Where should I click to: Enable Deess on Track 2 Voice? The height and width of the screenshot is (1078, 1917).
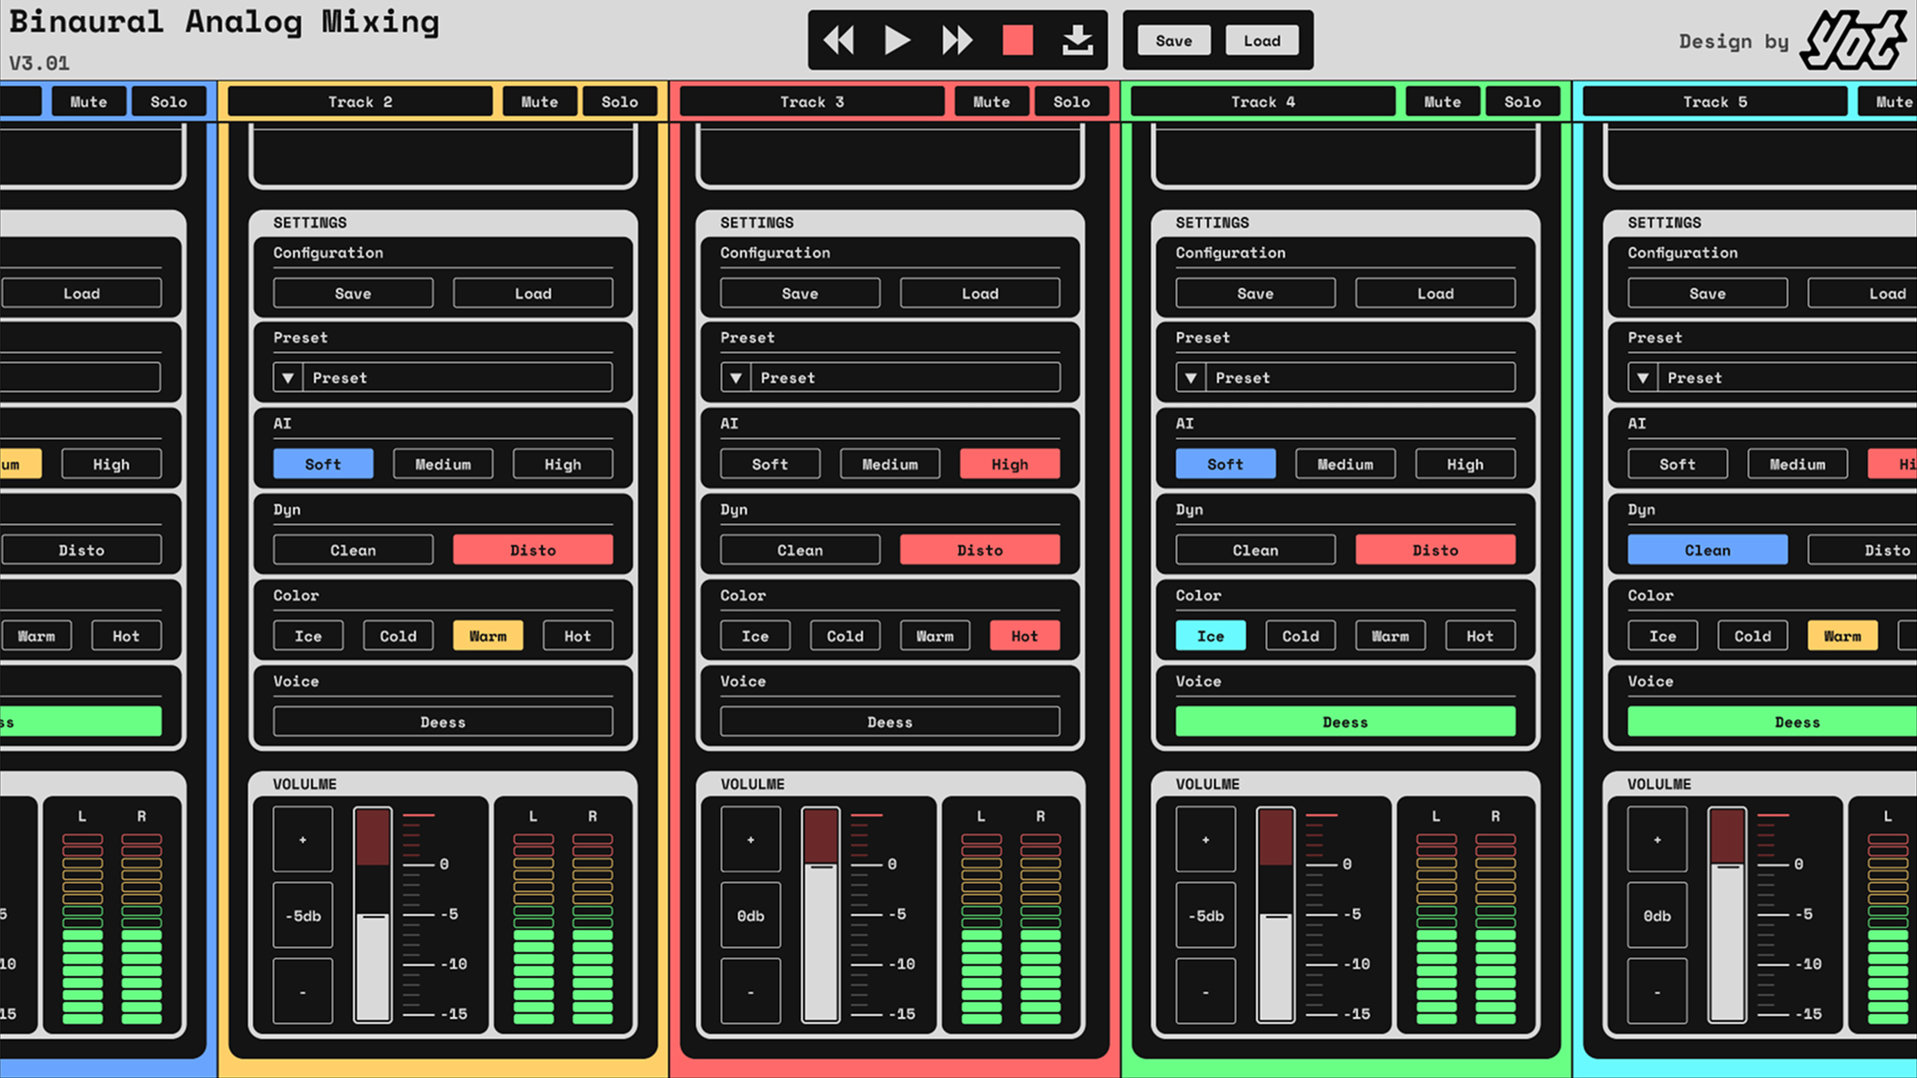point(443,722)
